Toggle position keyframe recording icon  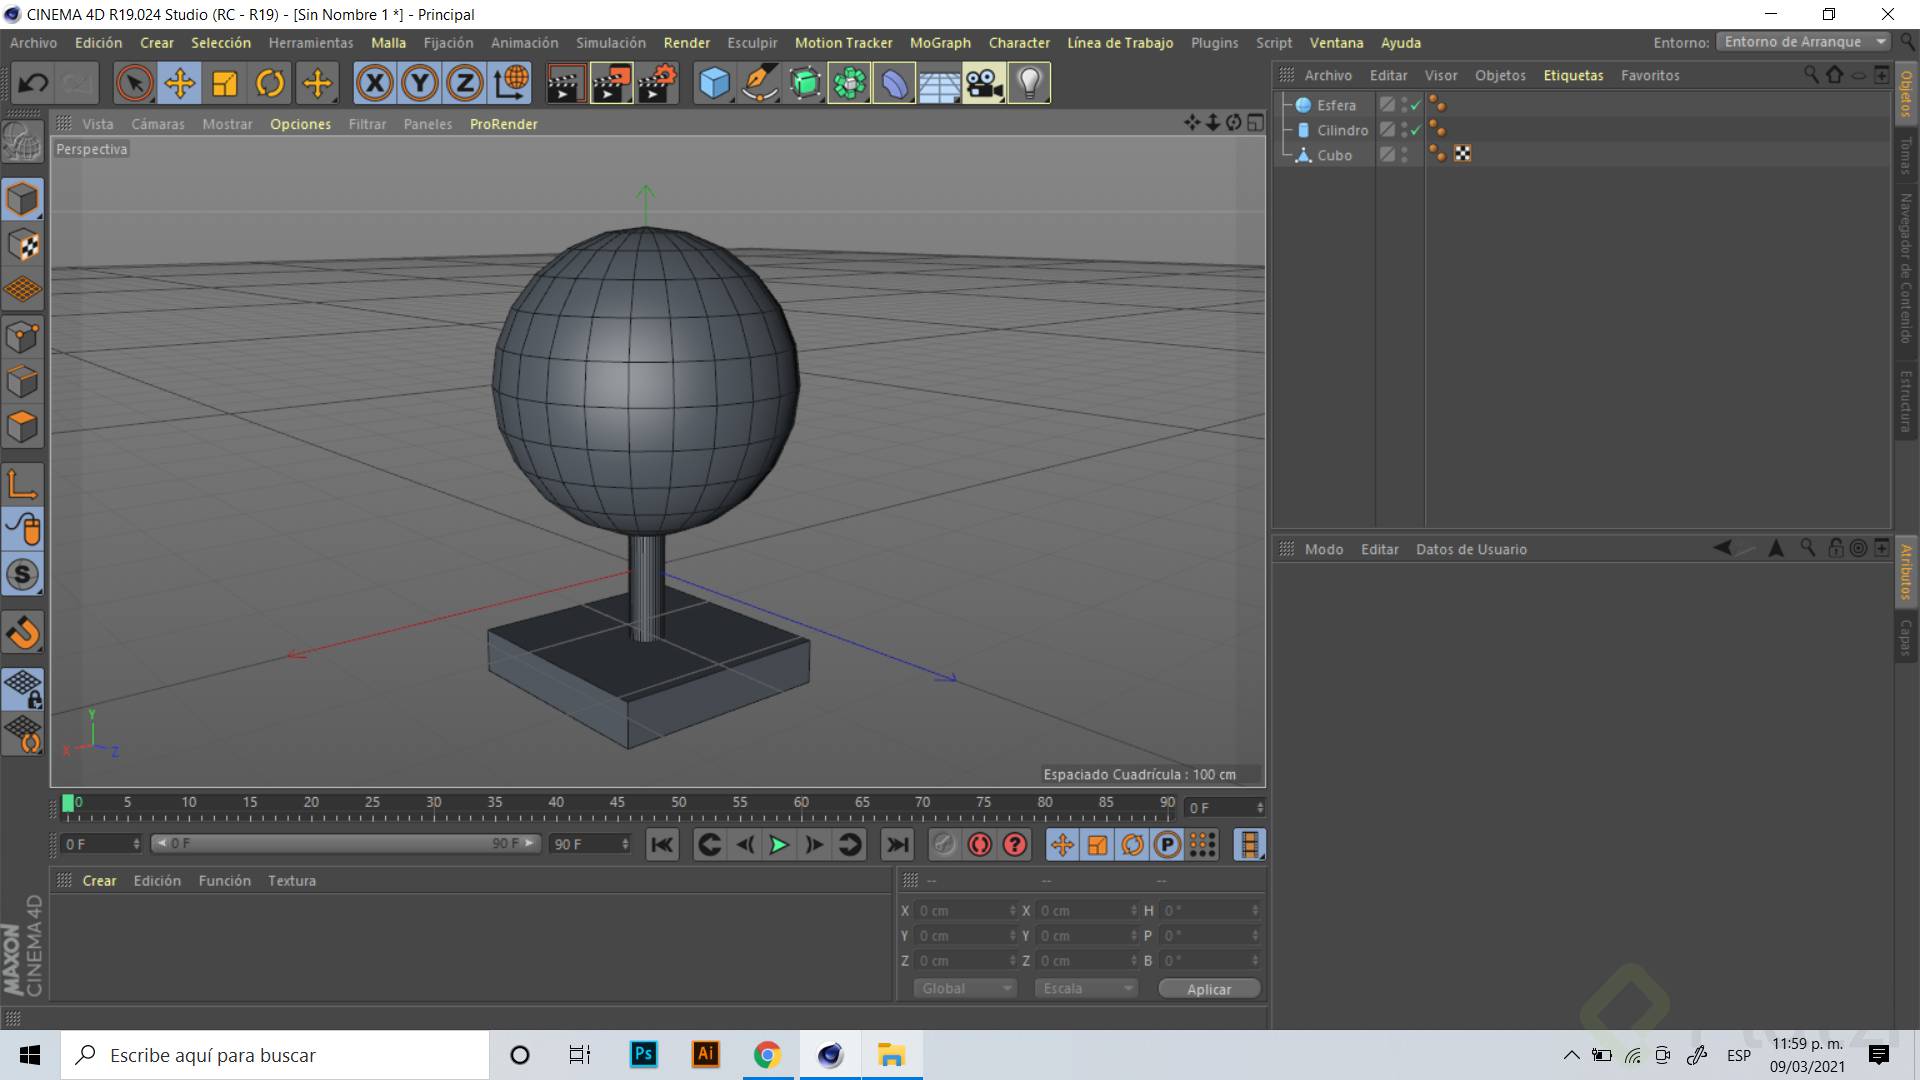[1062, 845]
